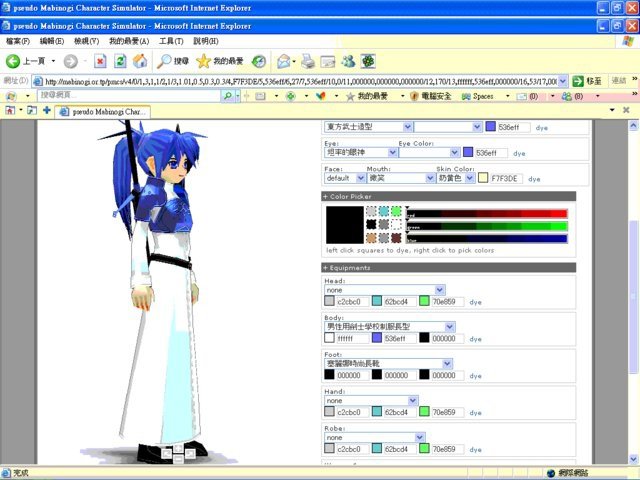Stop page loading with red X icon

(x=100, y=61)
